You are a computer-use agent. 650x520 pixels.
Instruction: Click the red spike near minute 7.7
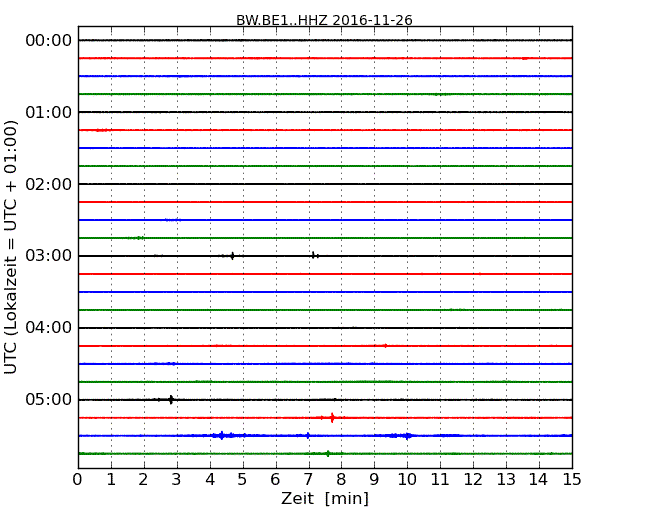[x=332, y=418]
